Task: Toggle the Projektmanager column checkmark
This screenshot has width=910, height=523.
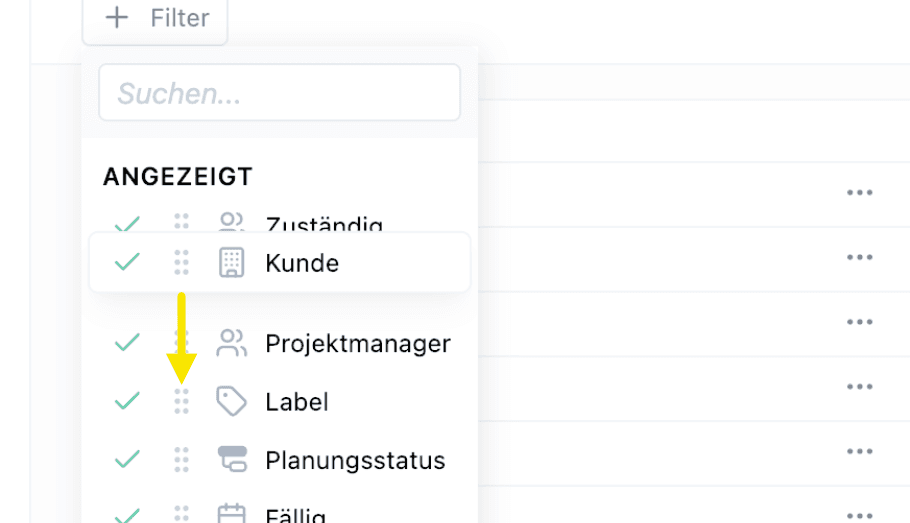Action: click(x=127, y=342)
